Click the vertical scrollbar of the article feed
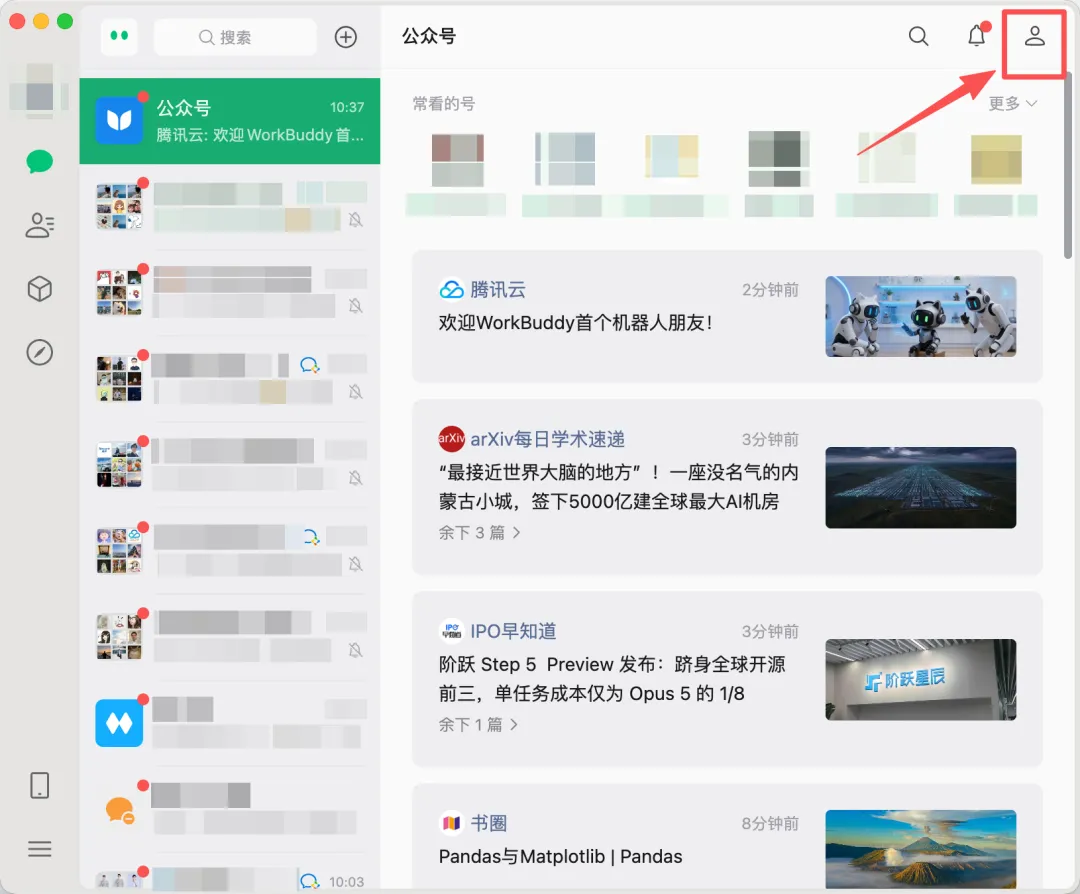Screen dimensions: 1080x894 (x=1068, y=164)
